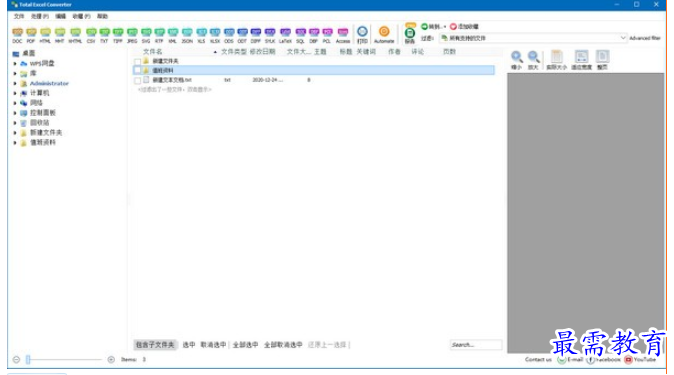Click the thumbnail size slider track
This screenshot has height=375, width=674.
(x=64, y=360)
